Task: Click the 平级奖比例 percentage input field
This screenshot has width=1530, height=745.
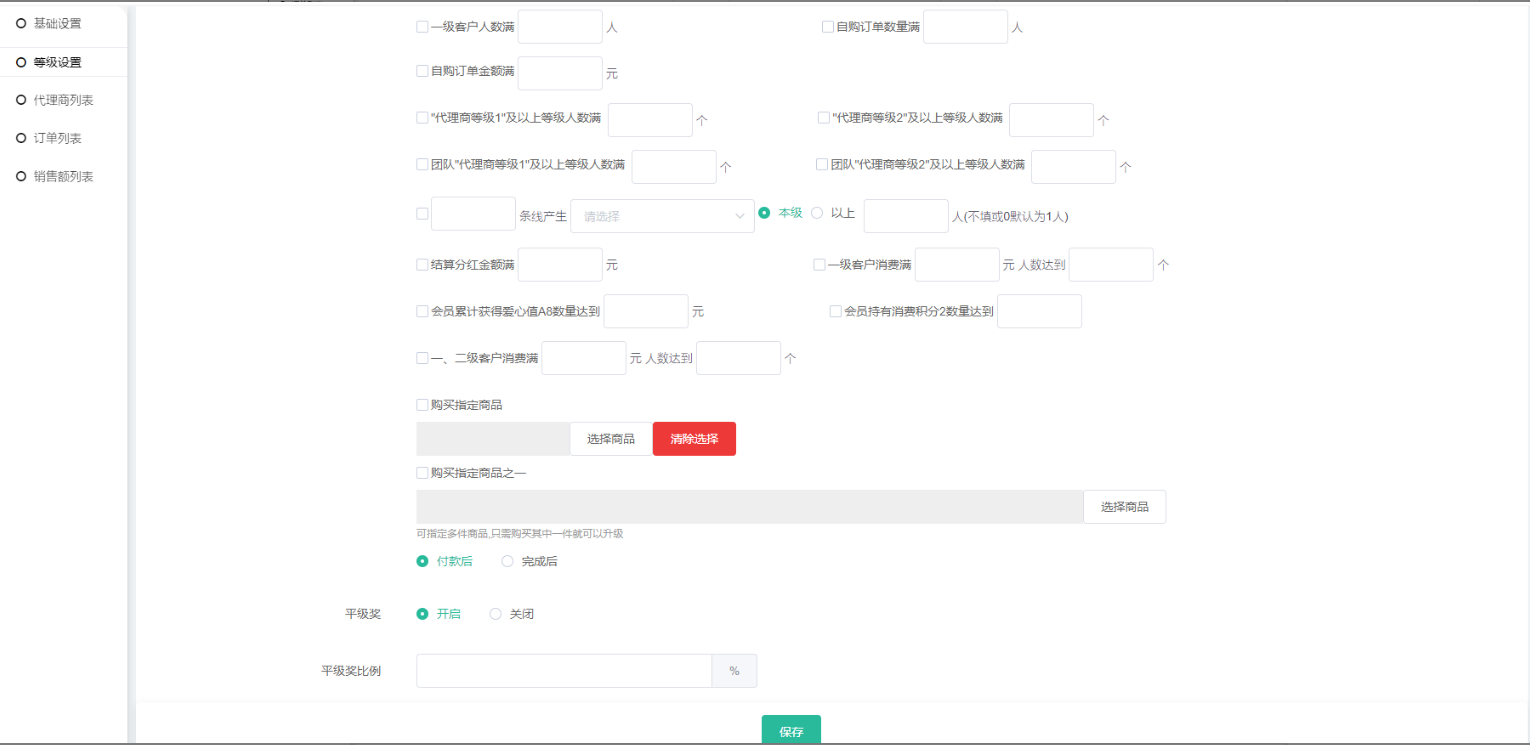Action: (564, 671)
